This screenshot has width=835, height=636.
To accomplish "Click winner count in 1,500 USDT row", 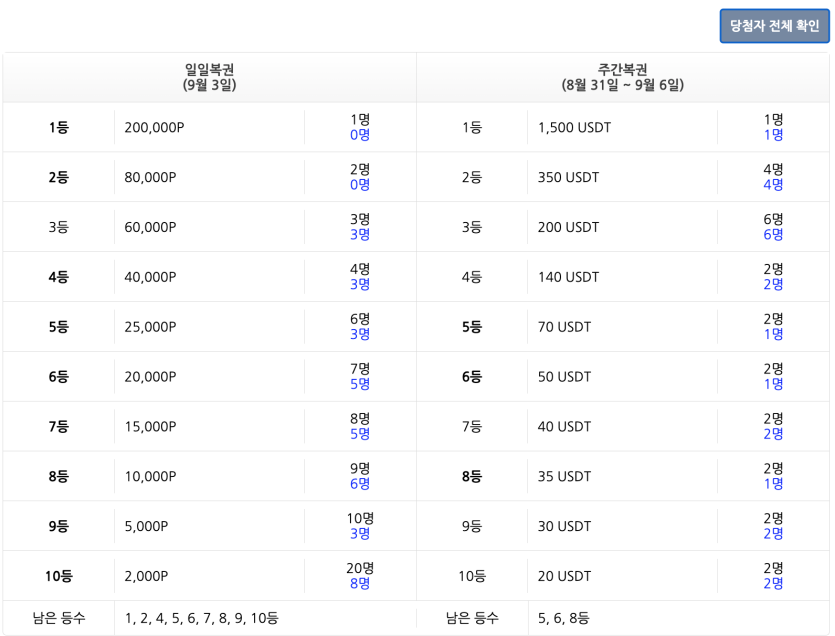I will [773, 127].
